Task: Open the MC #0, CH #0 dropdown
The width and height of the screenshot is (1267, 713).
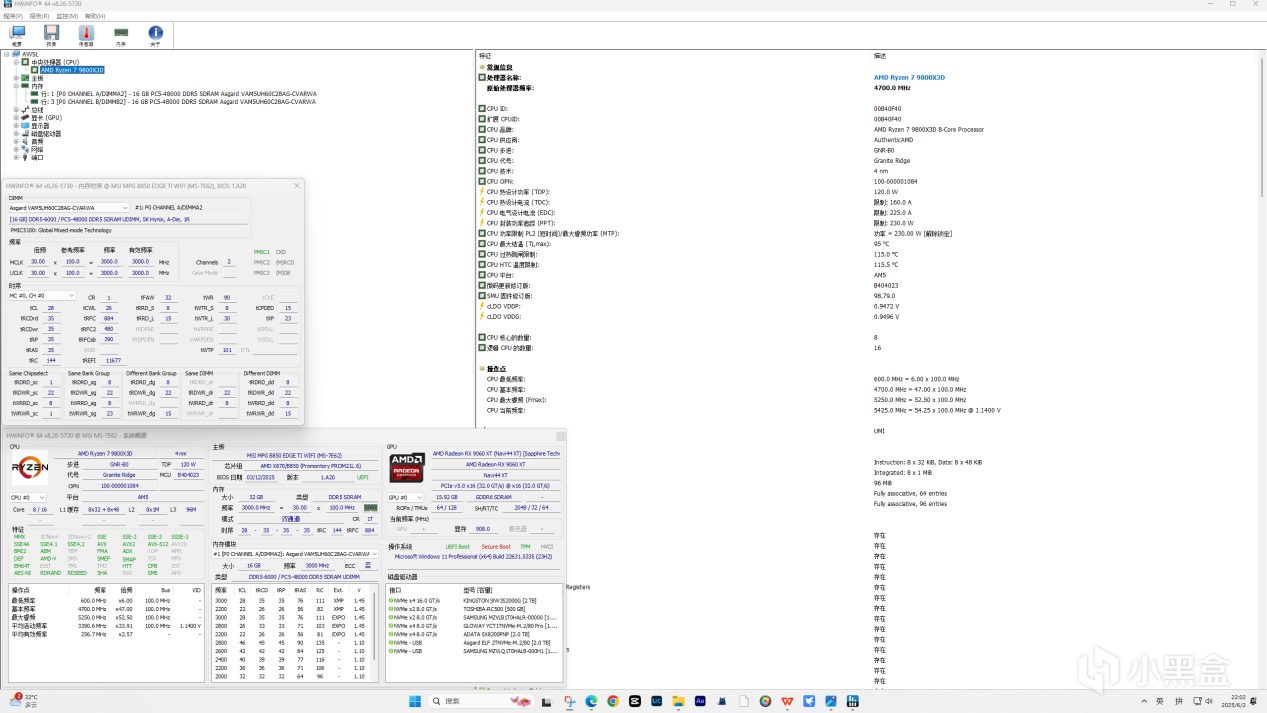Action: tap(42, 296)
